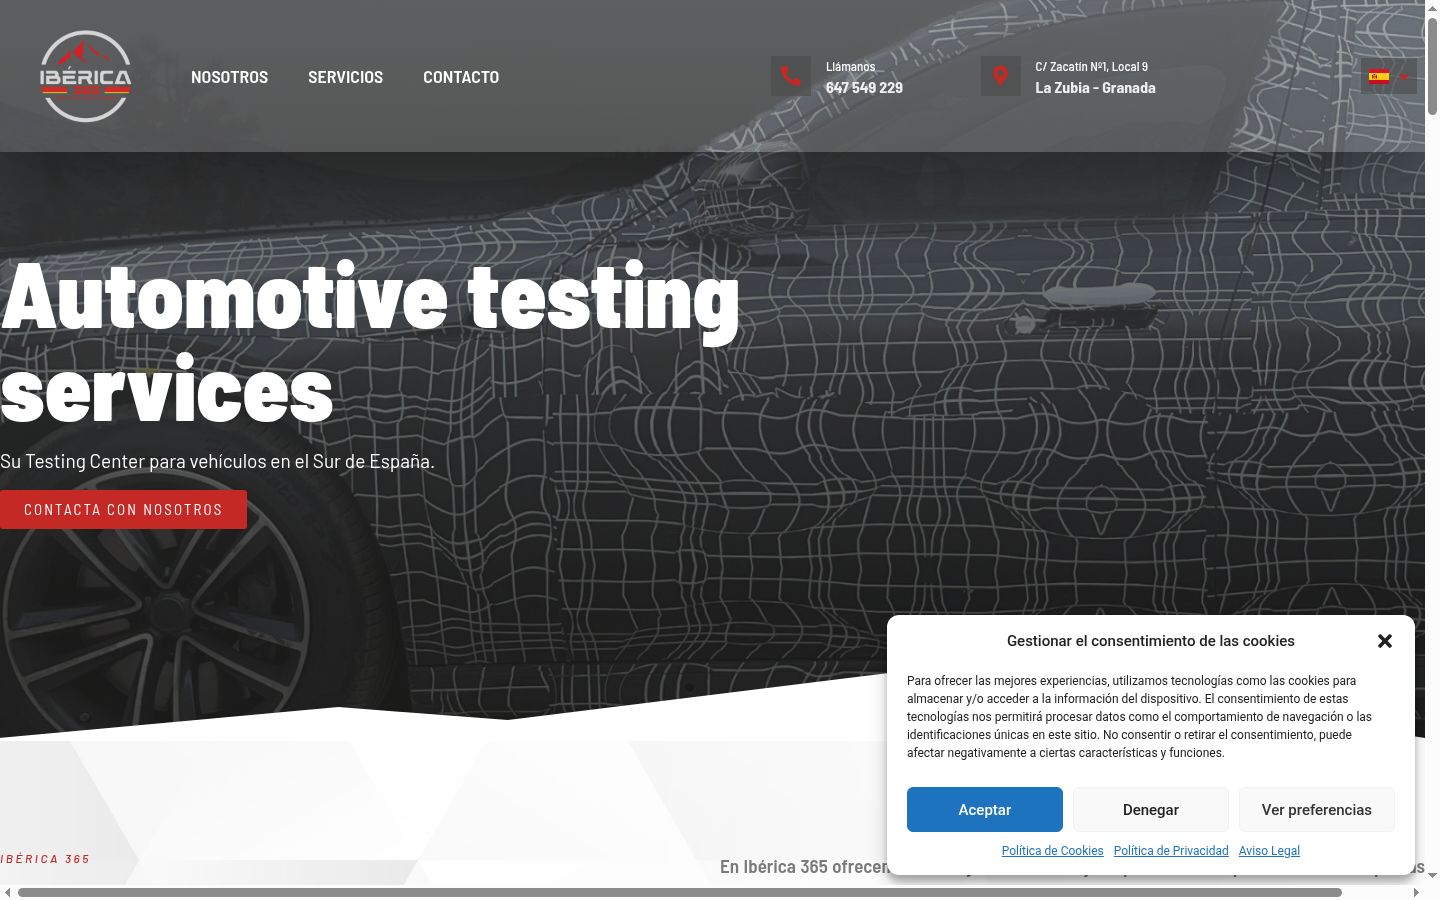
Task: Click the Llámanos label
Action: pos(850,67)
